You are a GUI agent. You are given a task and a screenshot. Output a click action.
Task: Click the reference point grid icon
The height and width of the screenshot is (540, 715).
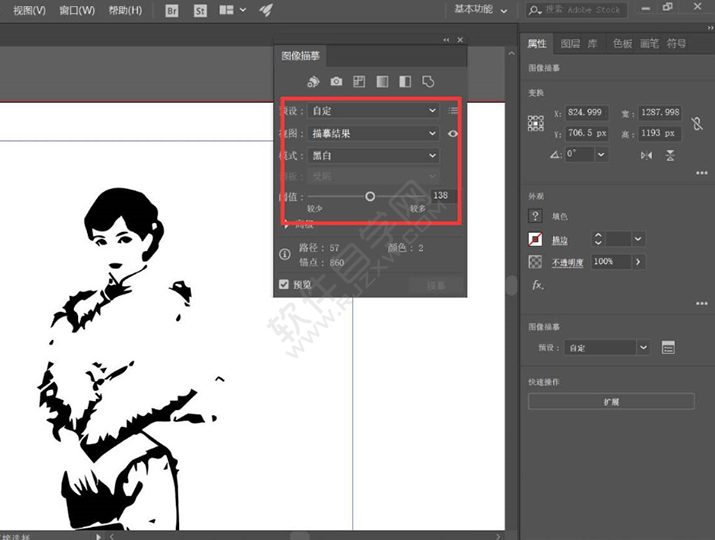(536, 123)
